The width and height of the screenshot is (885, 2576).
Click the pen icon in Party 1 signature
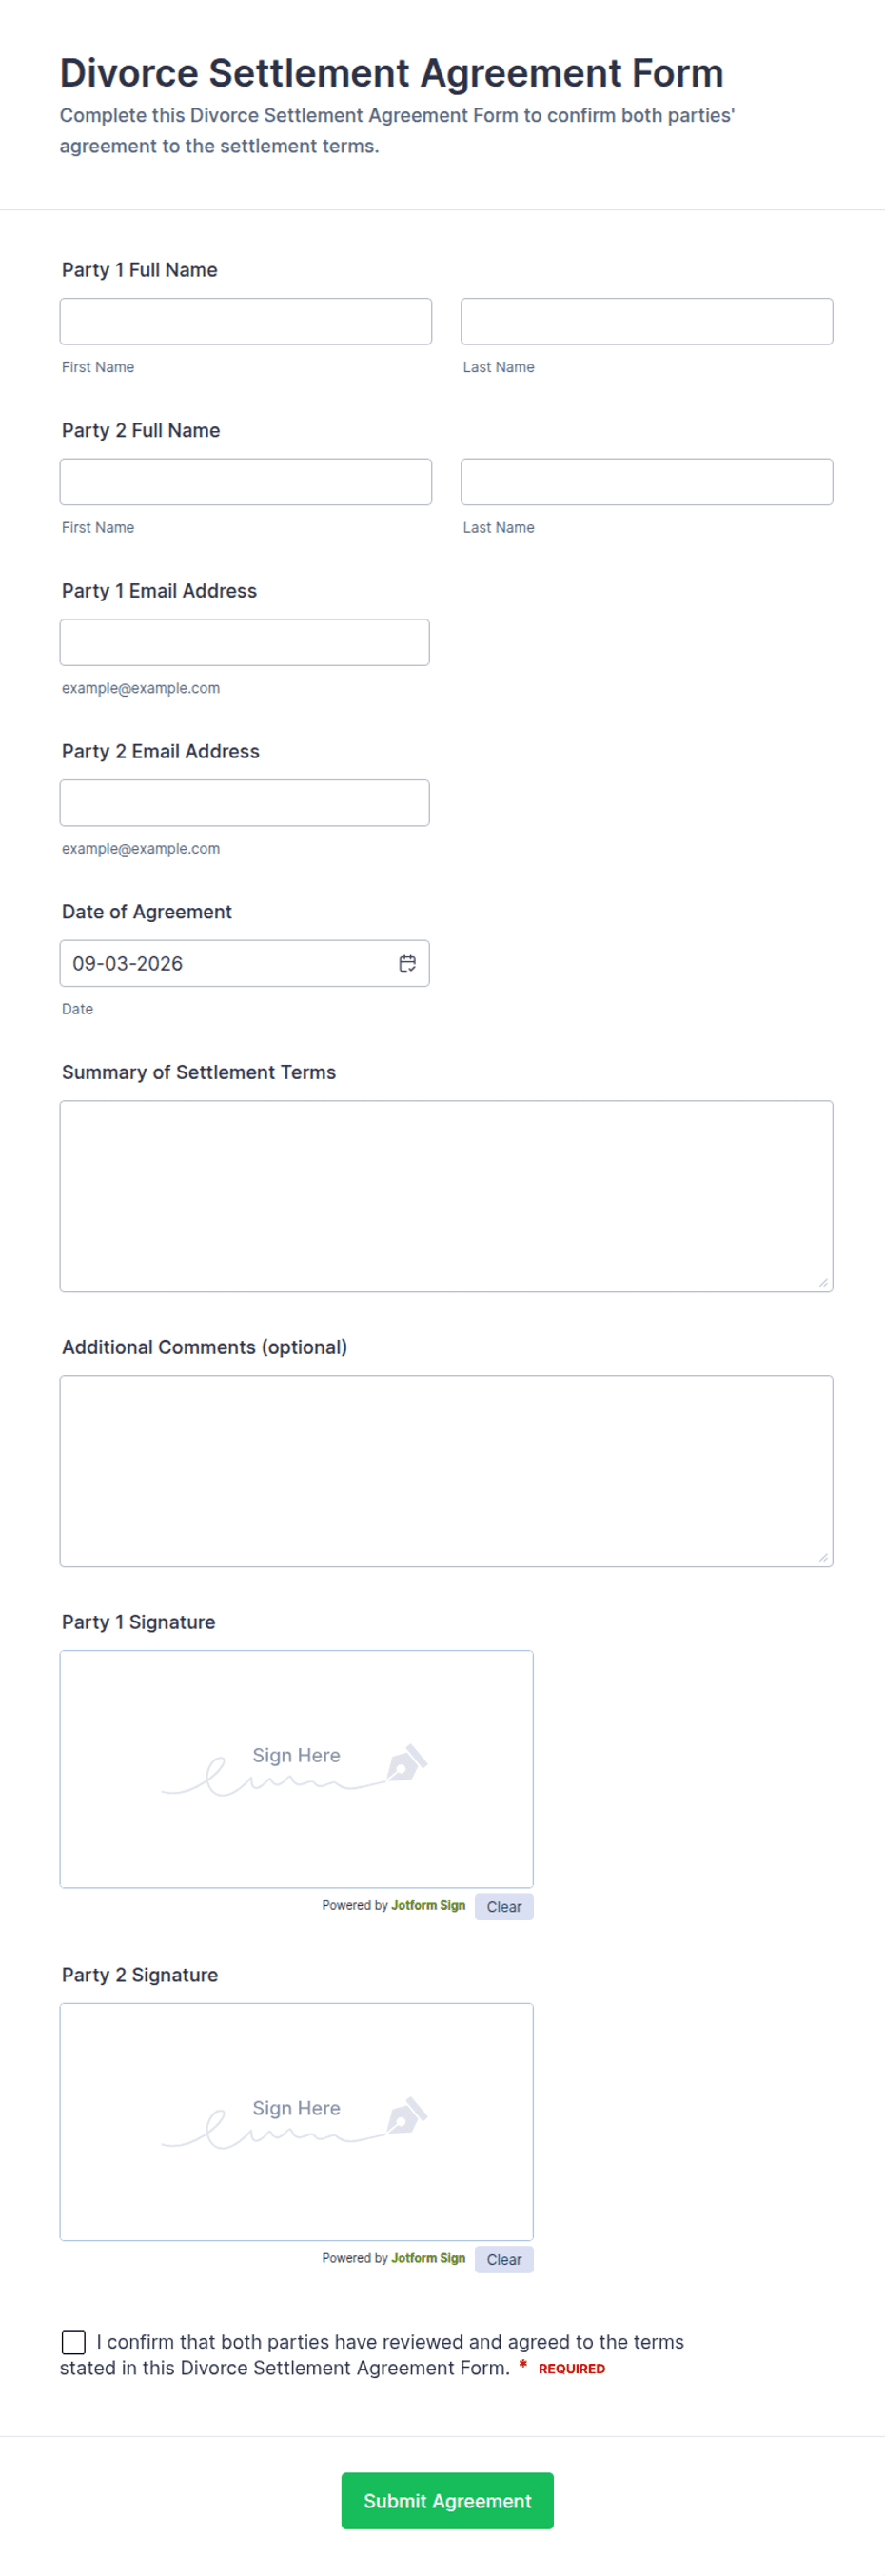pos(407,1763)
